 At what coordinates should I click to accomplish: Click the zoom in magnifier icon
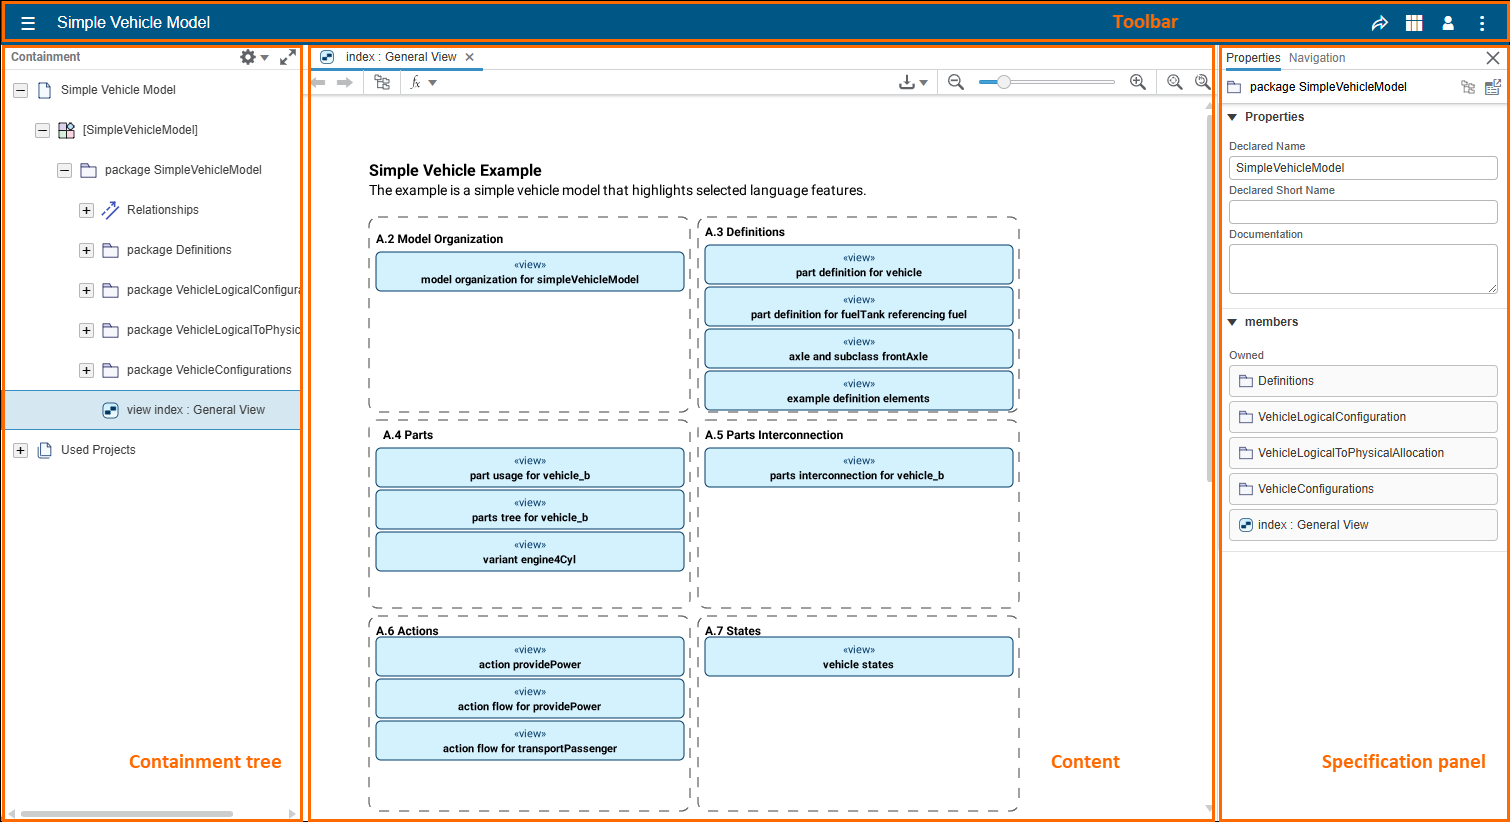1138,82
